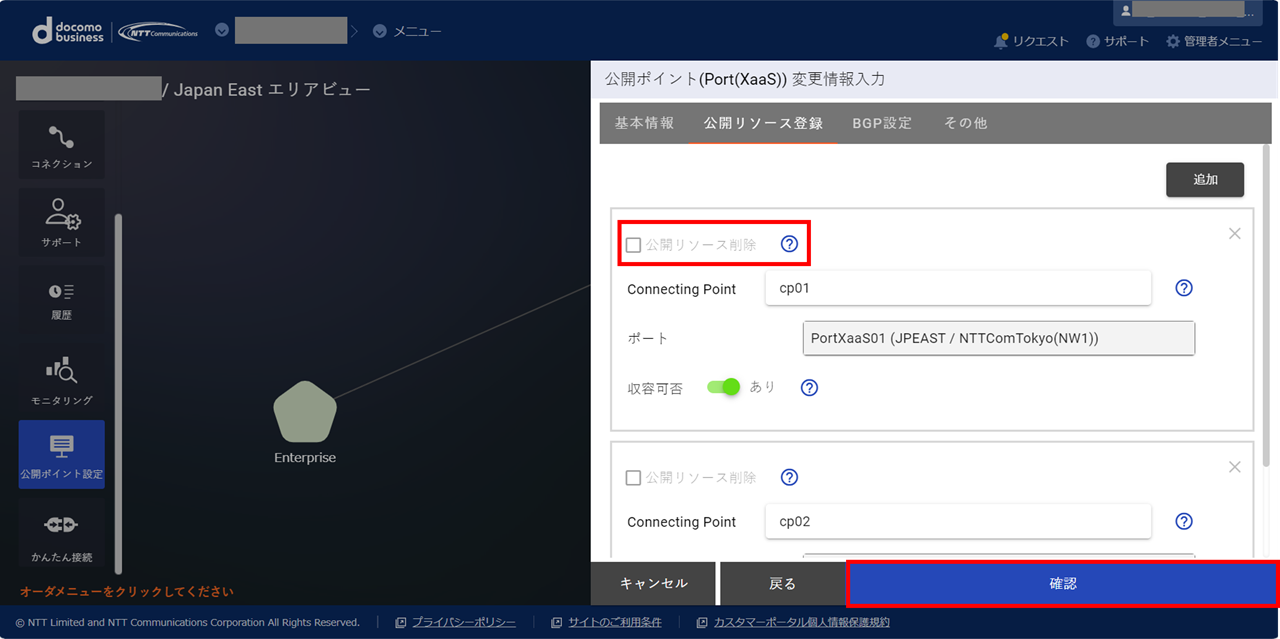Open the サポート sidebar item
This screenshot has height=639, width=1280.
[62, 223]
